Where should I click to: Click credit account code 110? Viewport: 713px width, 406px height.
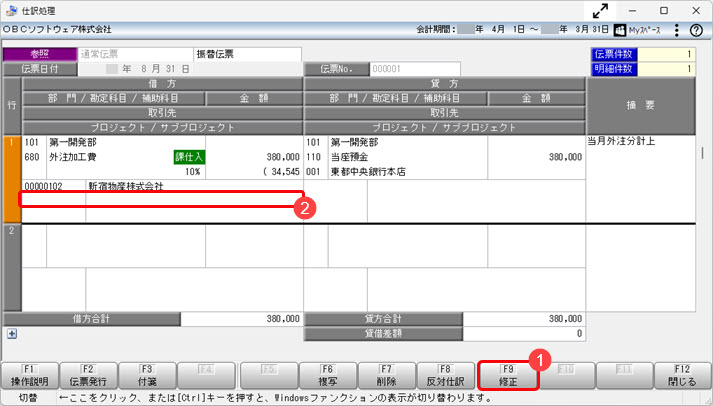tap(313, 157)
